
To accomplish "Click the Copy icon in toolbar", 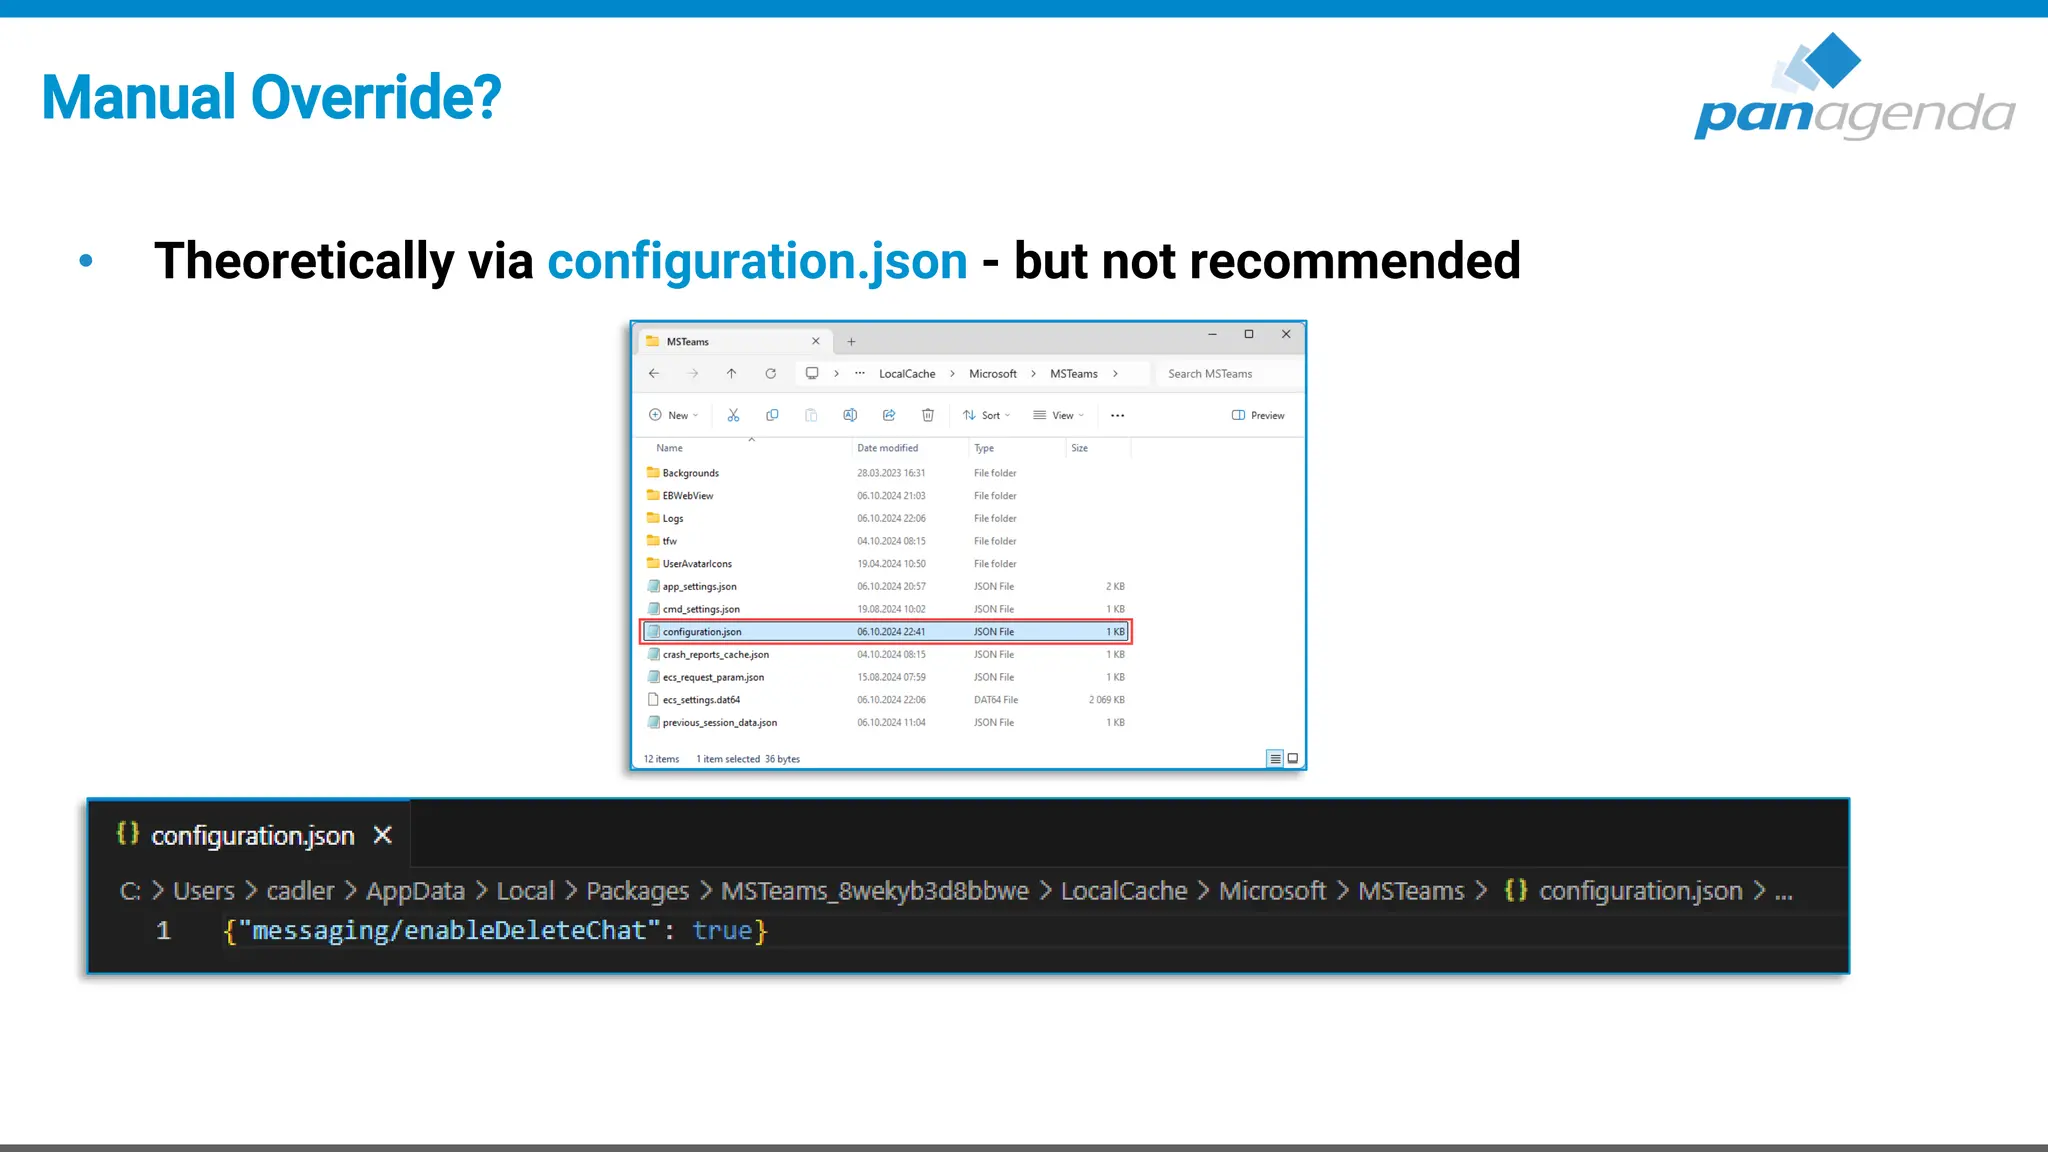I will click(772, 415).
